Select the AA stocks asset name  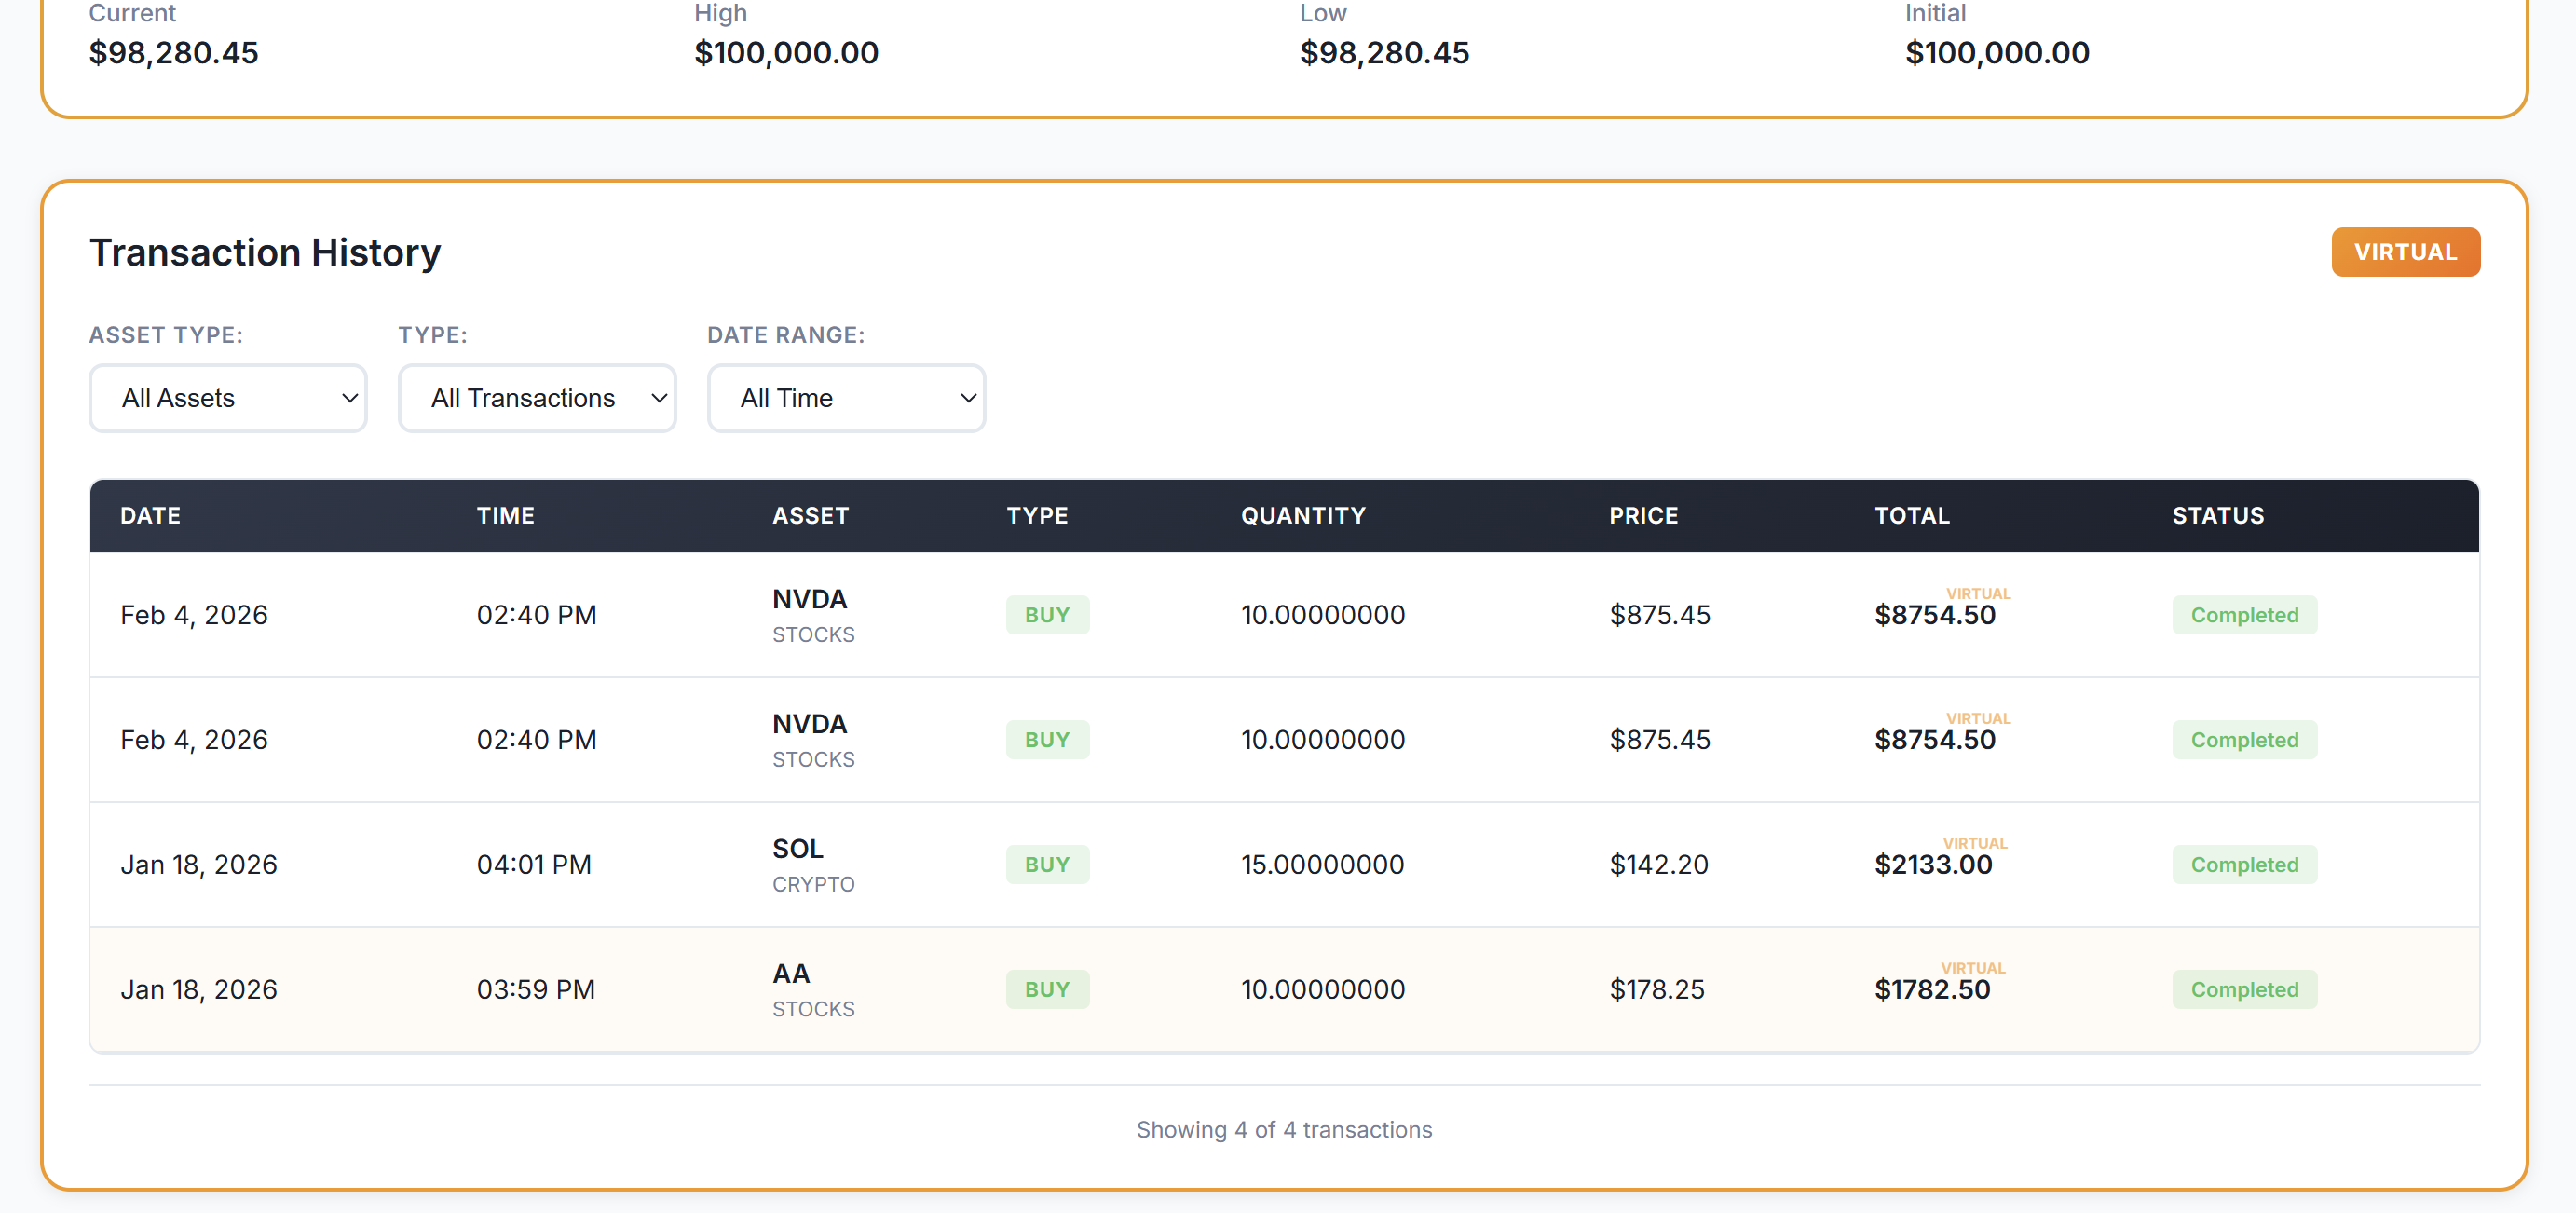pyautogui.click(x=790, y=974)
